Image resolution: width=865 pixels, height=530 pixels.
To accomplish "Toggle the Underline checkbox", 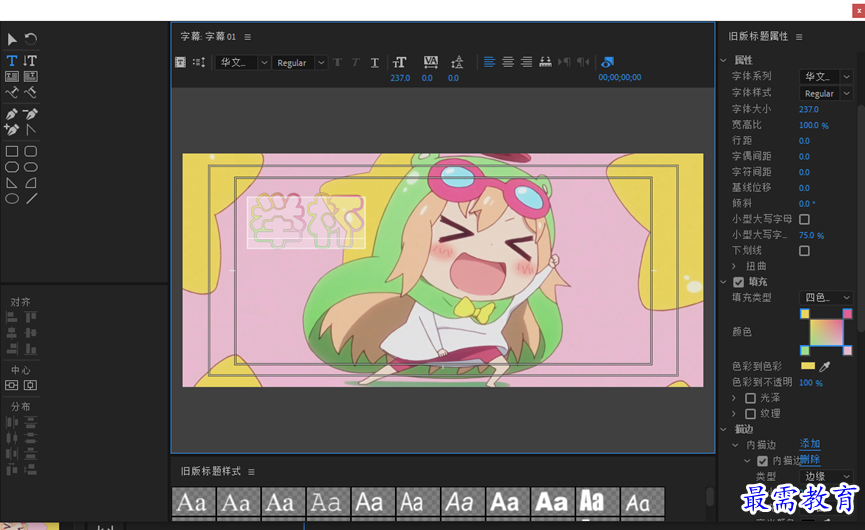I will (x=804, y=251).
